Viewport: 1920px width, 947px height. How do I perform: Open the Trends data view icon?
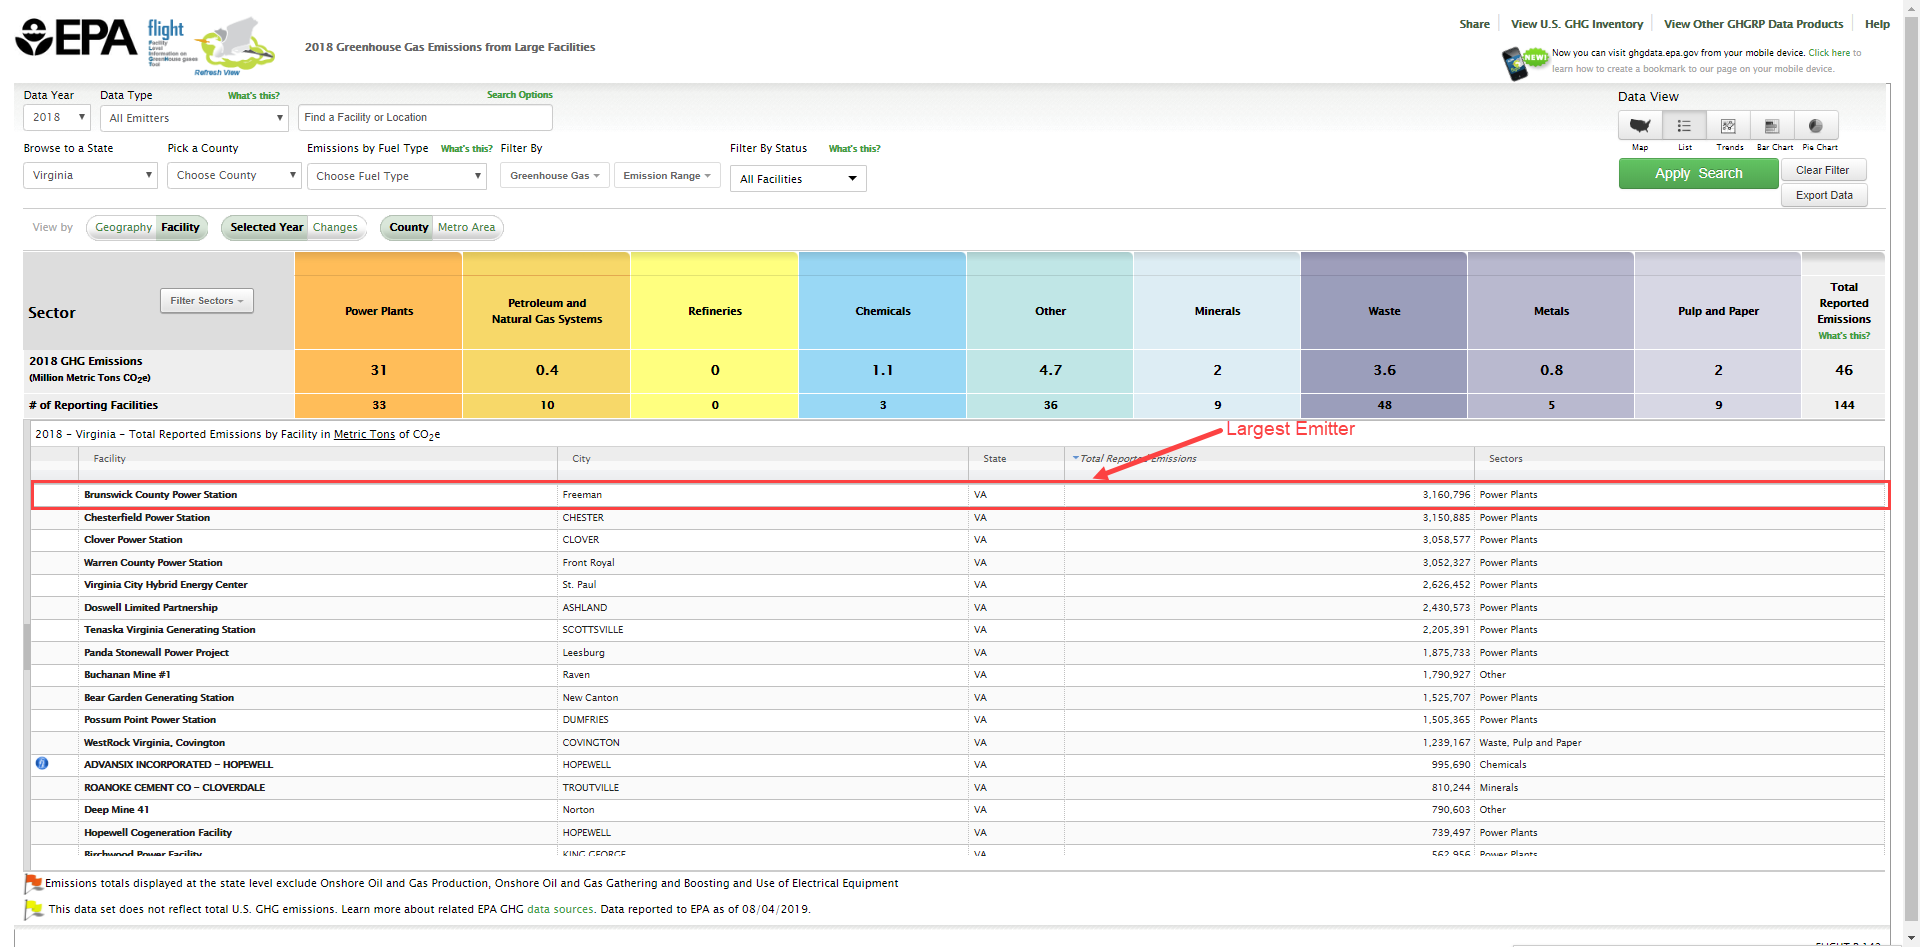(x=1728, y=126)
